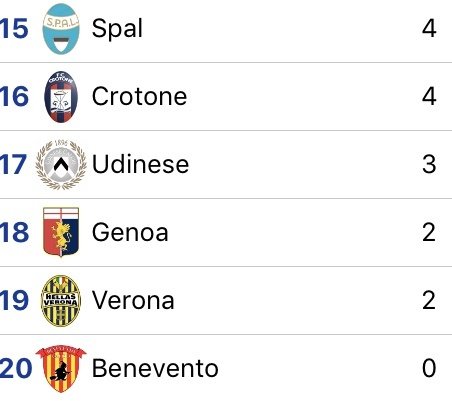Open the Crotone team name
Screen dimensions: 452x401
click(x=139, y=97)
